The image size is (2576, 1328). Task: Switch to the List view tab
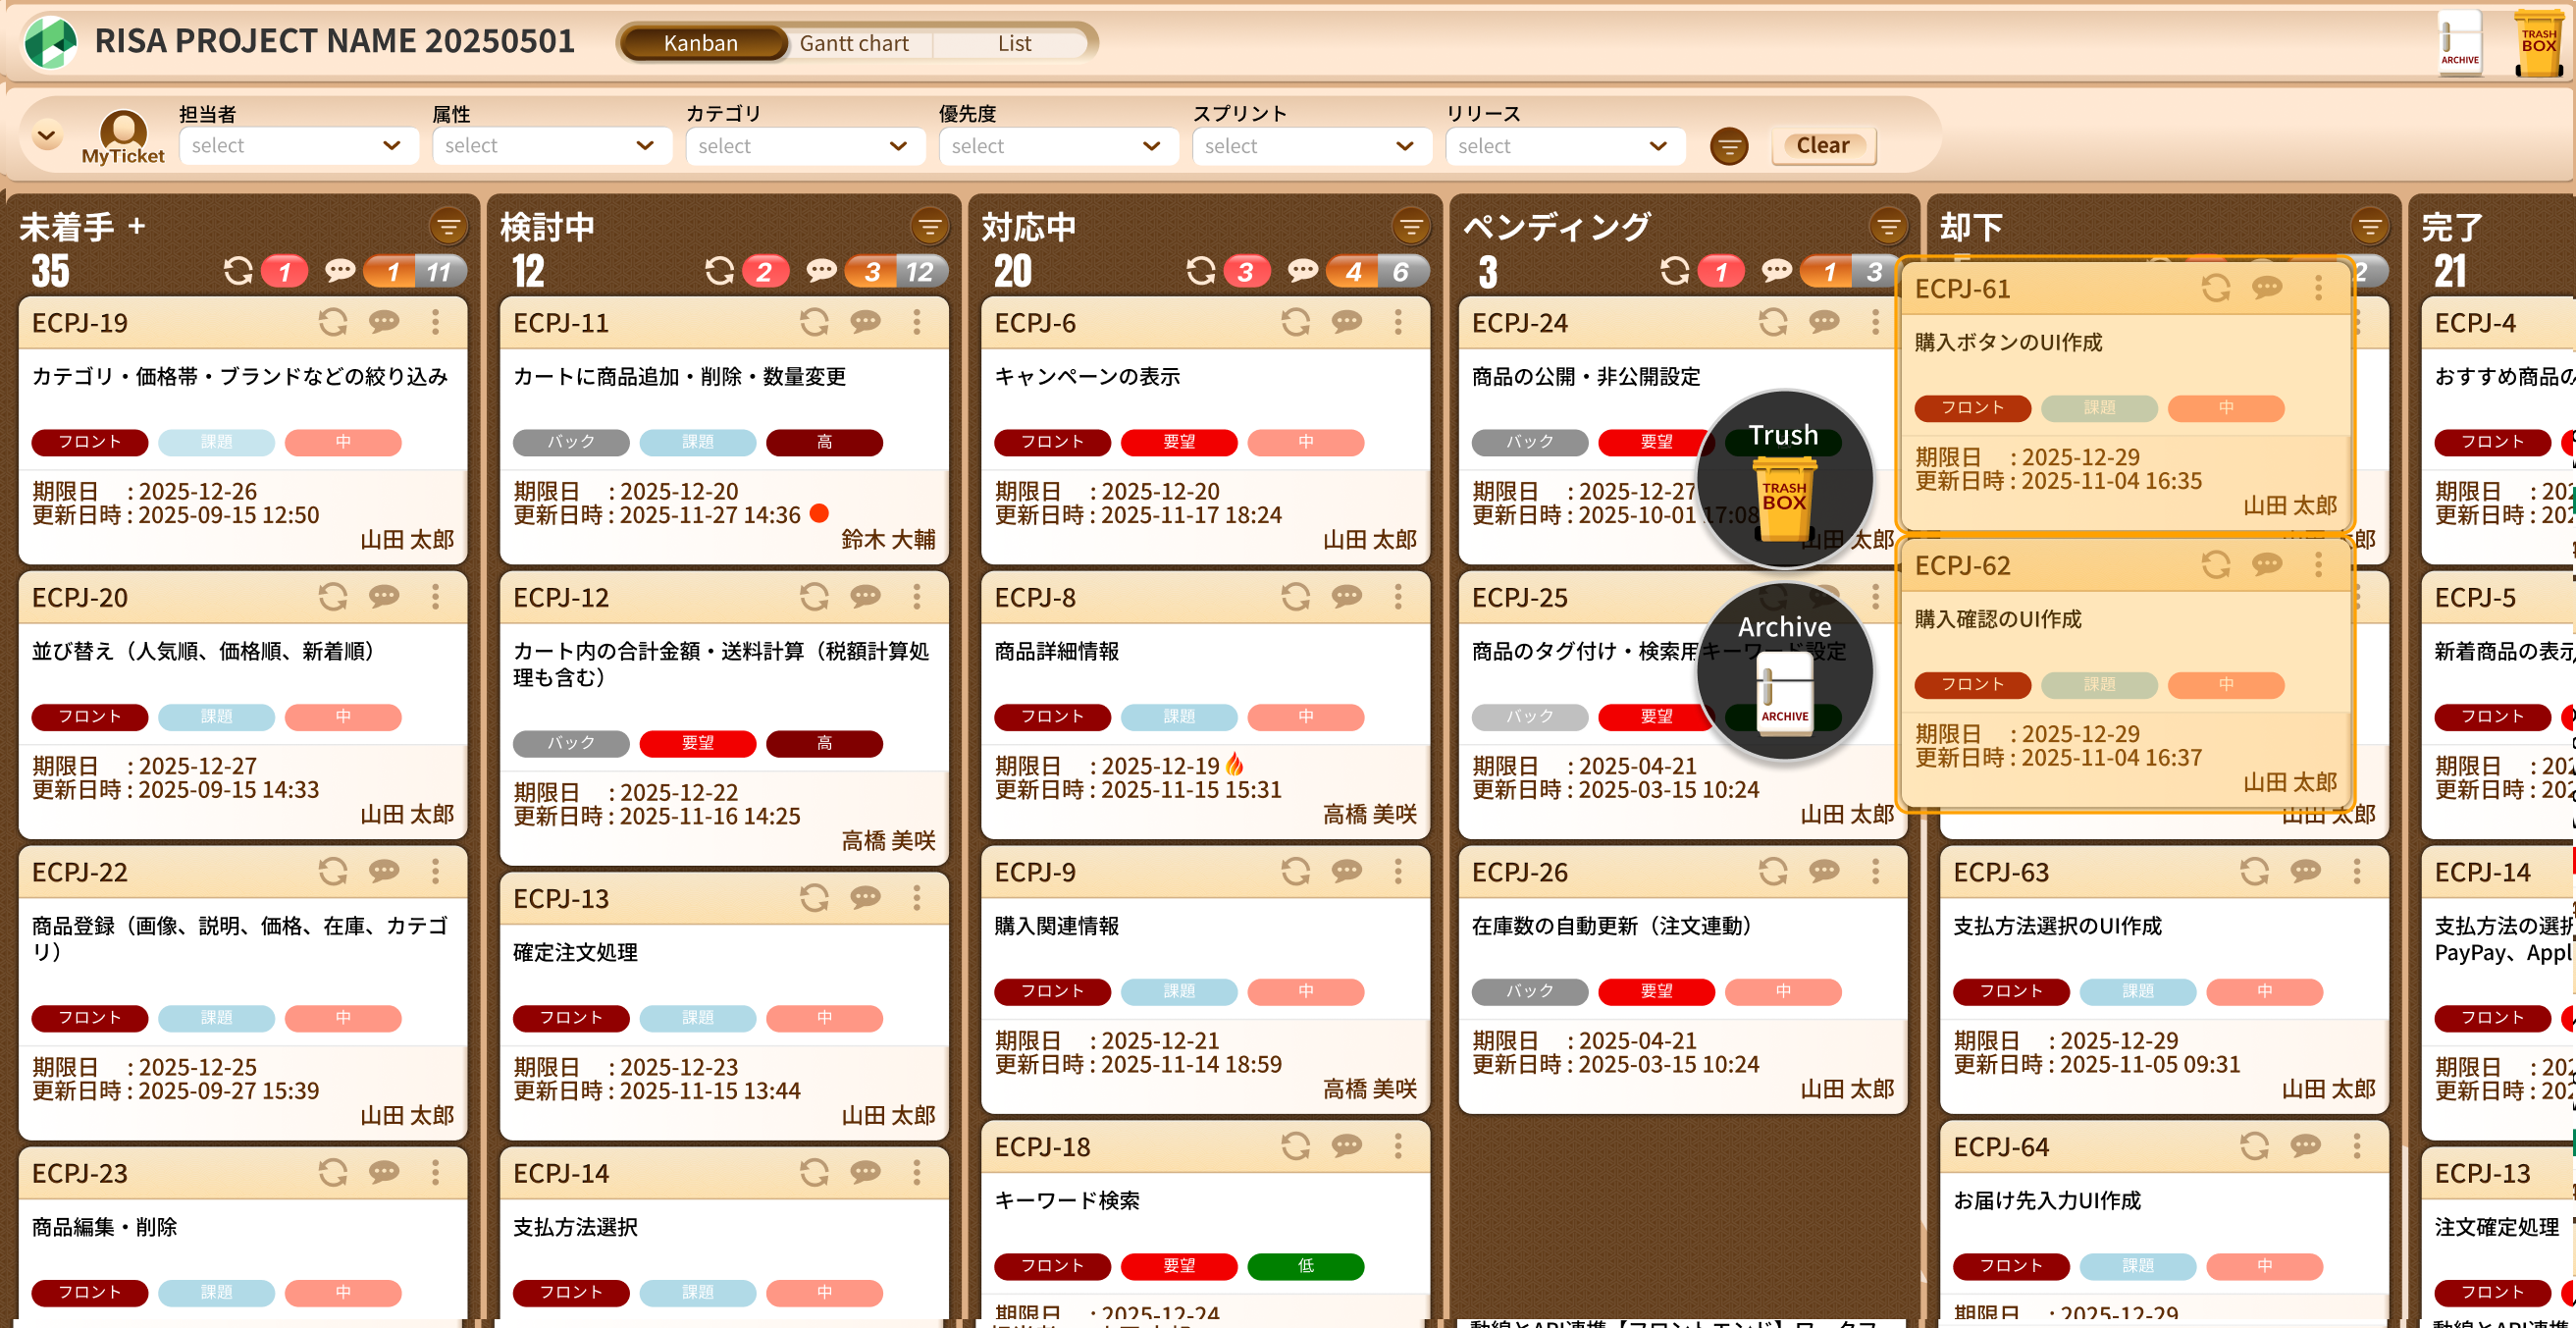pos(1014,43)
